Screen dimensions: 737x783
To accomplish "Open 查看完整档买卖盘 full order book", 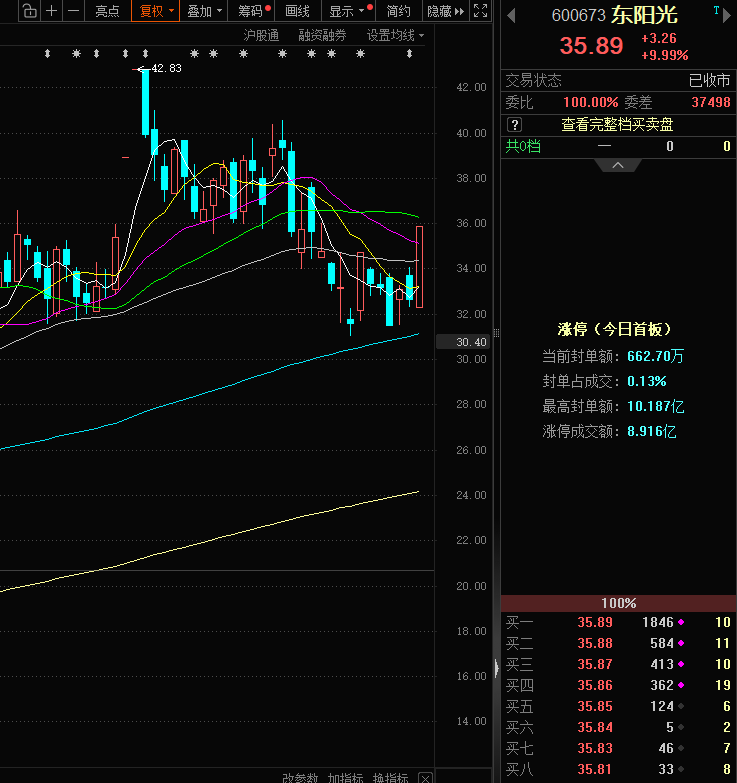I will pos(617,124).
